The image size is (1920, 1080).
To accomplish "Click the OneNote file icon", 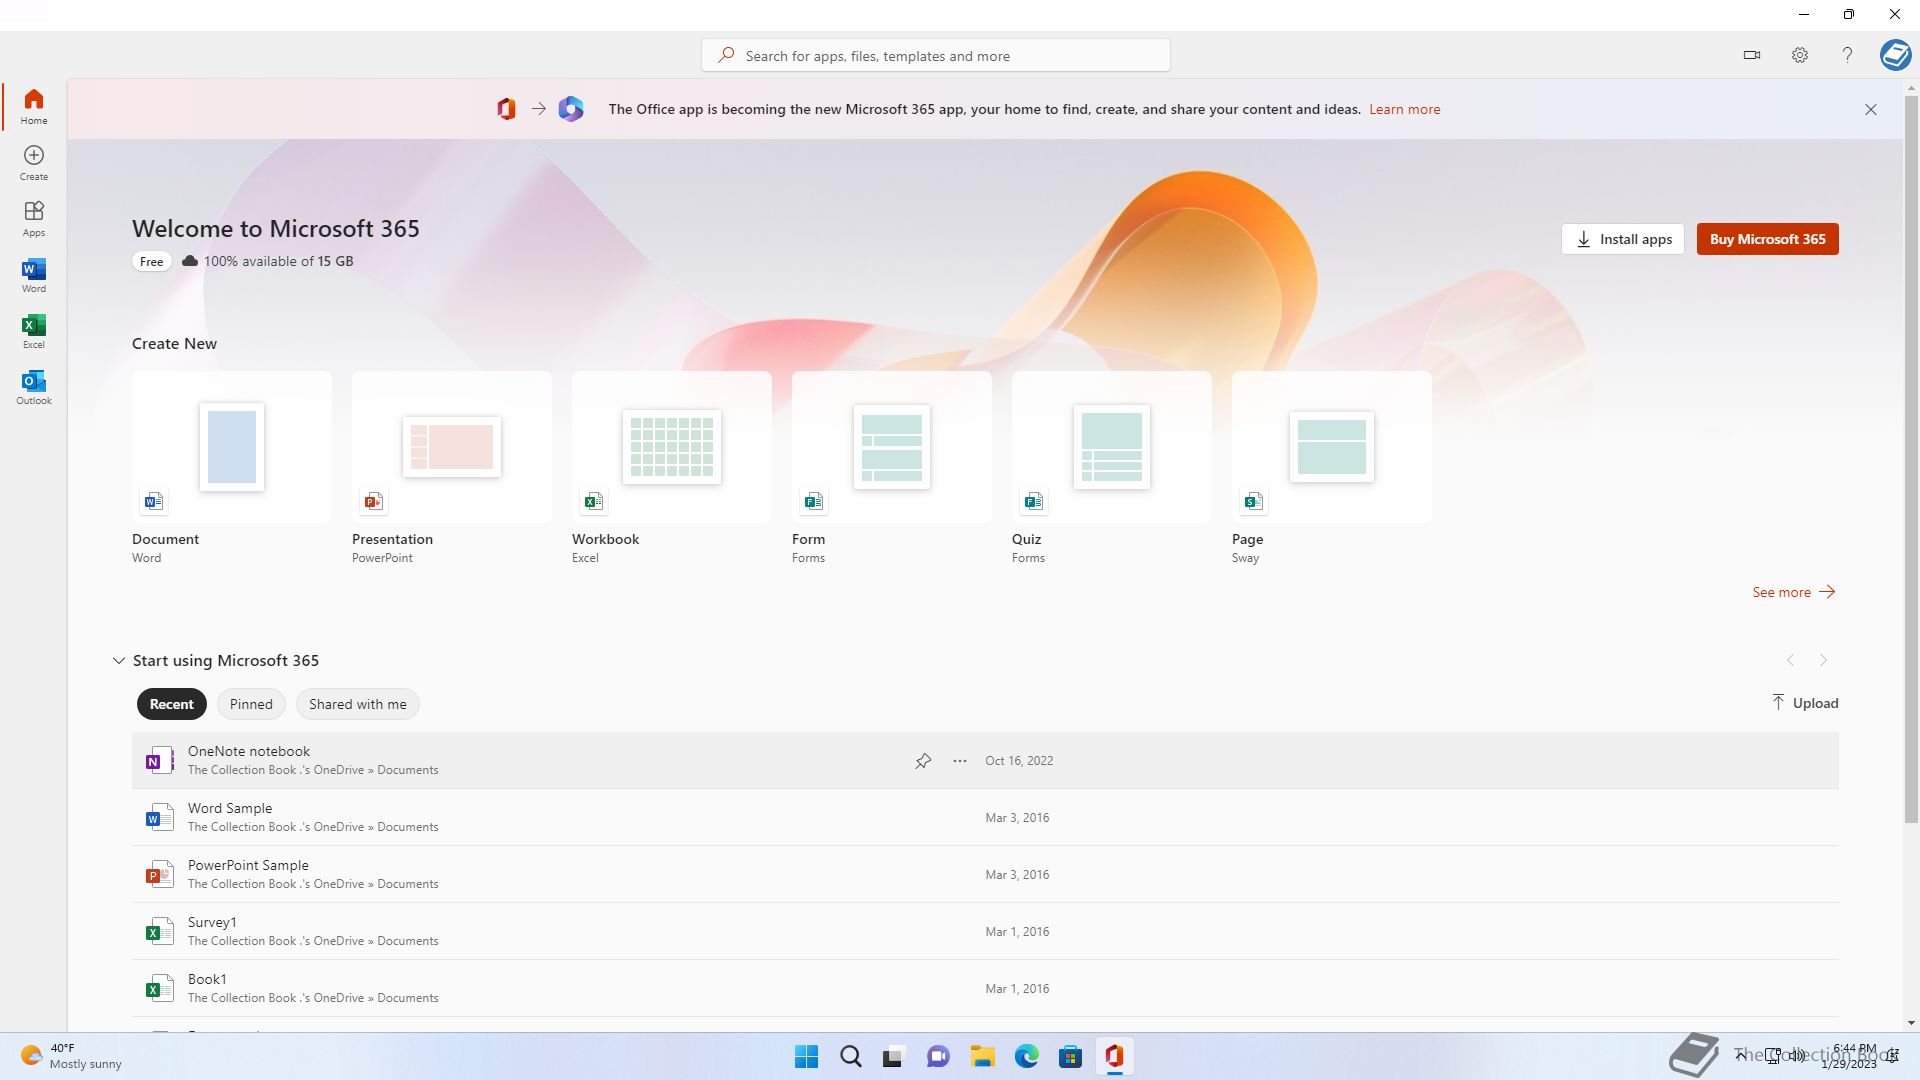I will (159, 761).
